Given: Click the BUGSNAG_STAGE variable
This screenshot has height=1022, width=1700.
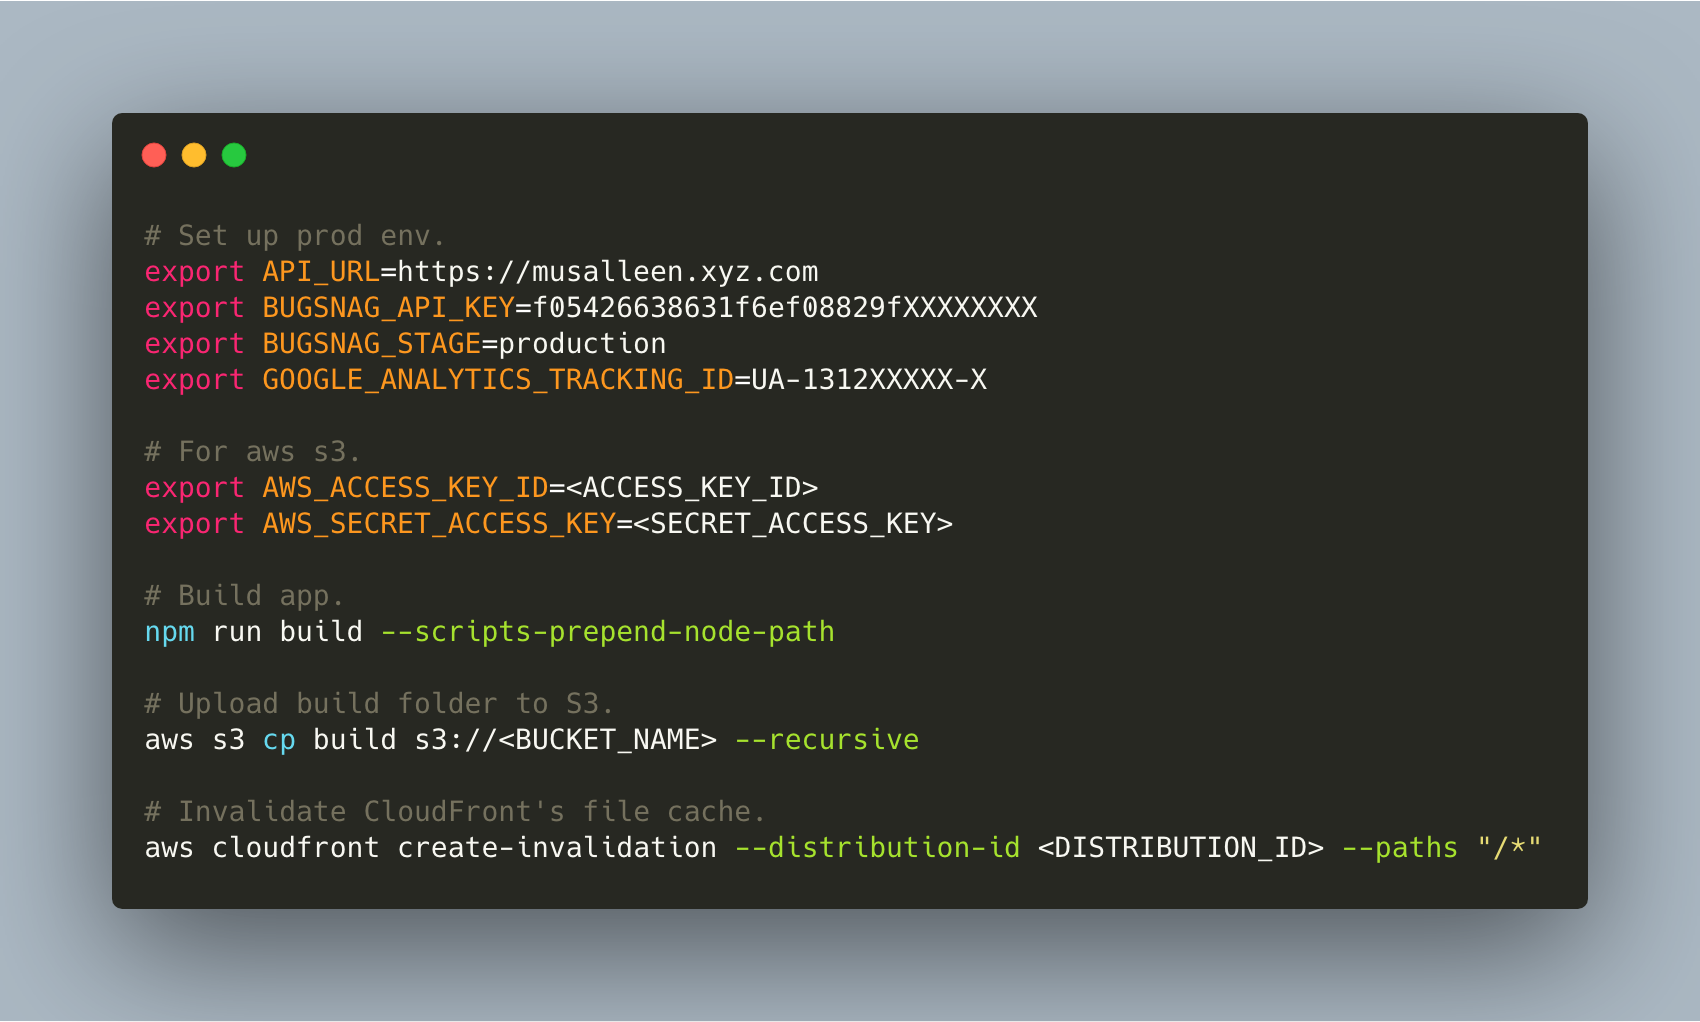Looking at the screenshot, I should [372, 344].
